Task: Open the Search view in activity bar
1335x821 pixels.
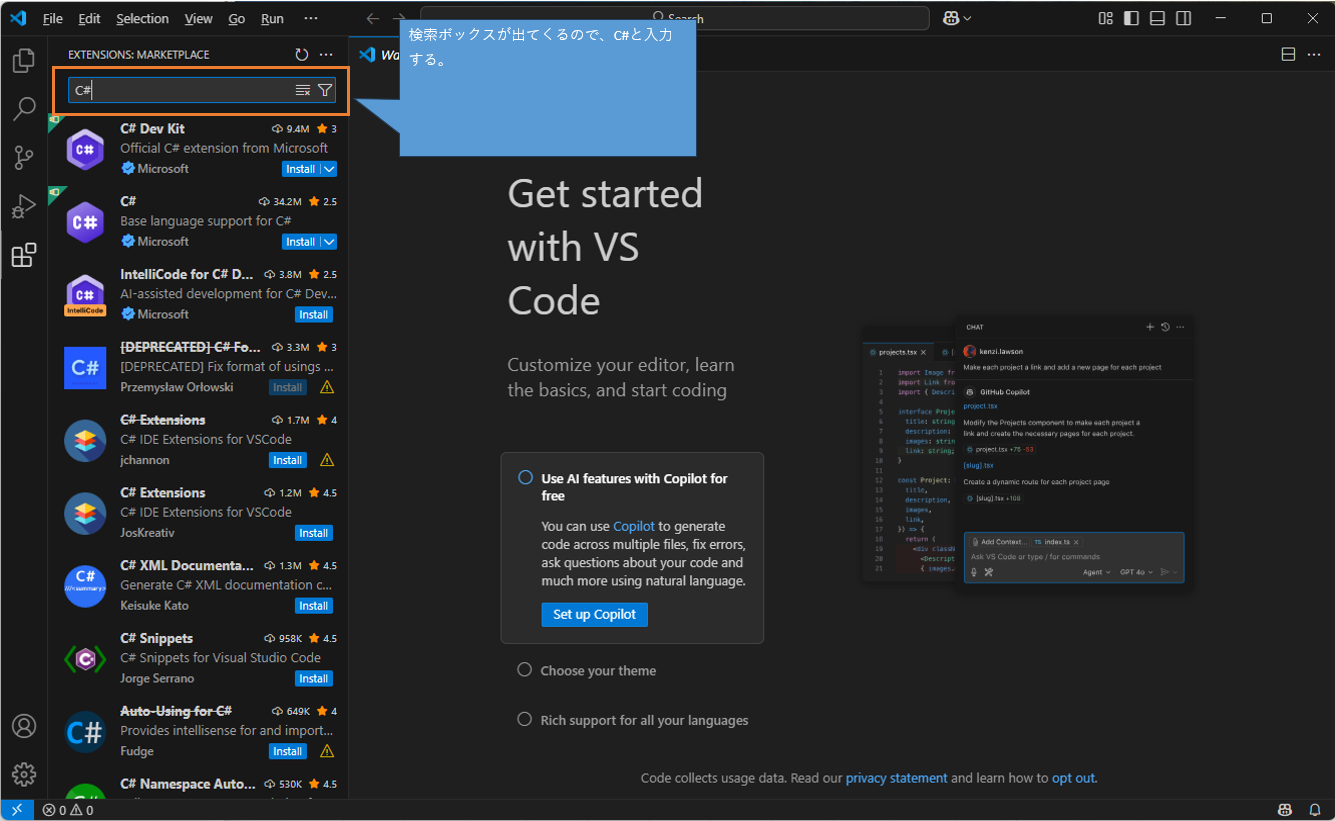Action: (x=24, y=109)
